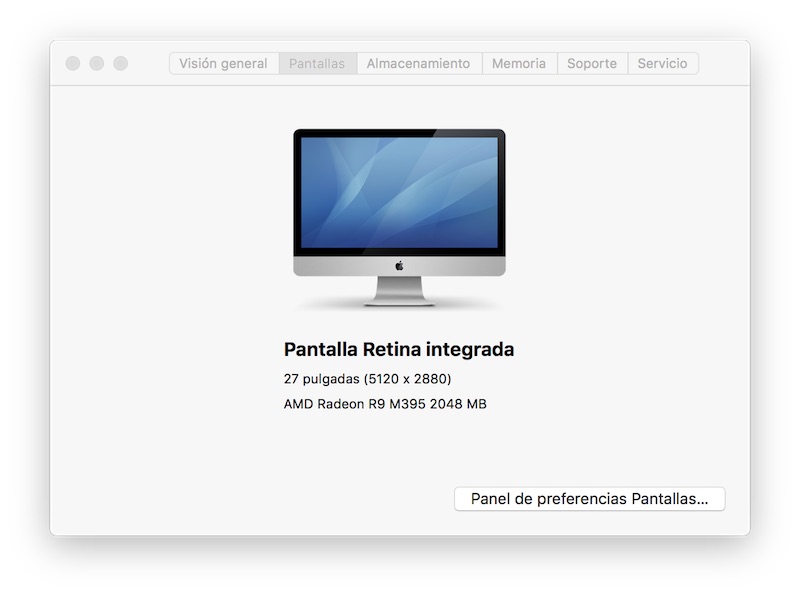Switch to the Servicio tab
Viewport: 800px width, 595px height.
coord(663,64)
